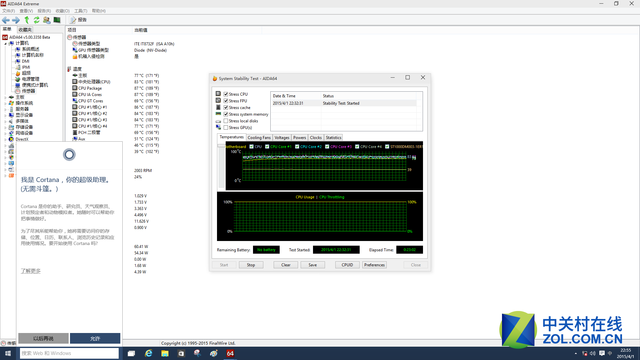This screenshot has width=640, height=360.
Task: Toggle CPU Core #1 legend checkbox
Action: (x=267, y=147)
